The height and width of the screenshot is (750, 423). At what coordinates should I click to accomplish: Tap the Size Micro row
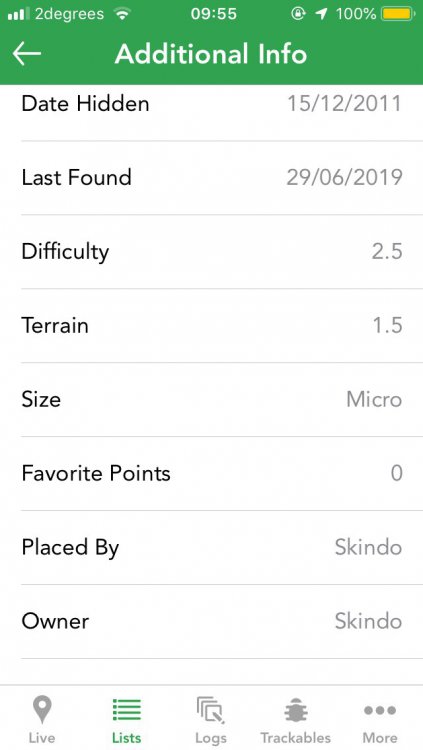212,399
